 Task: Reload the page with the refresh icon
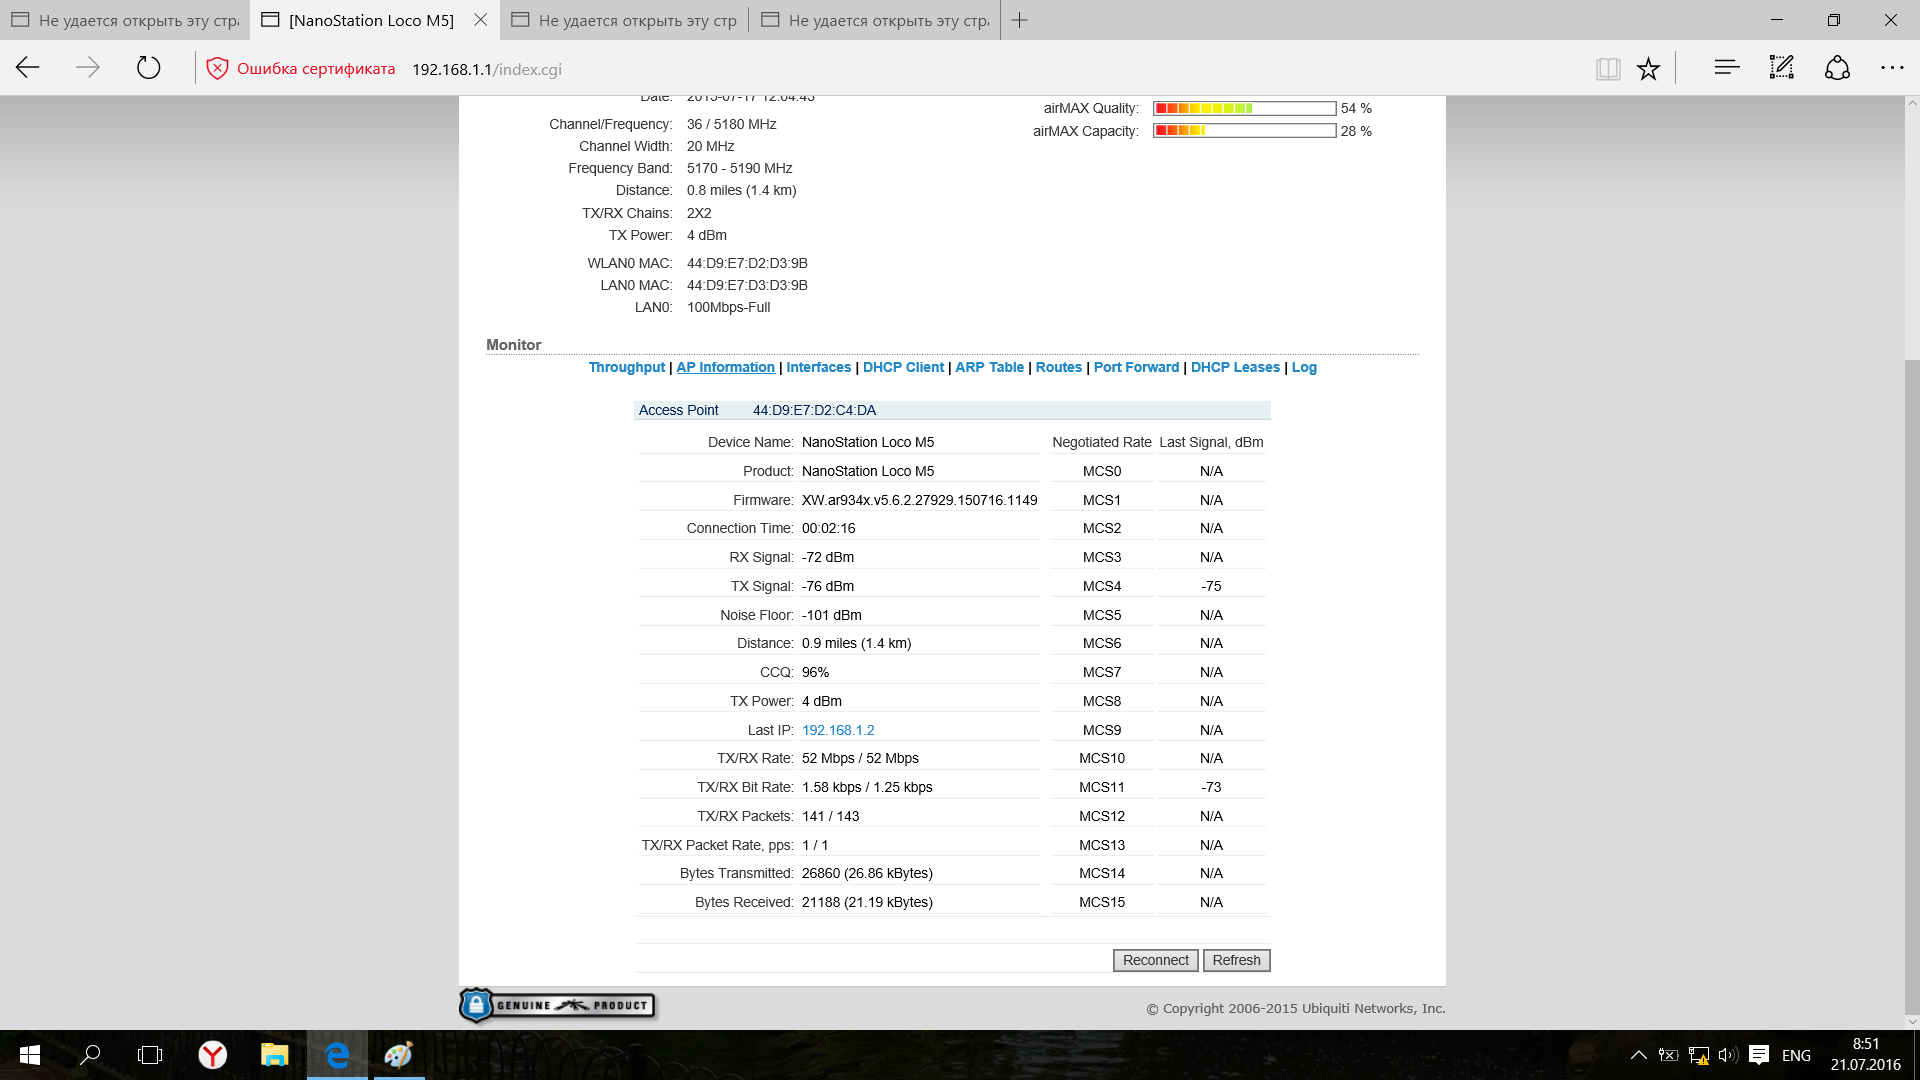point(148,68)
